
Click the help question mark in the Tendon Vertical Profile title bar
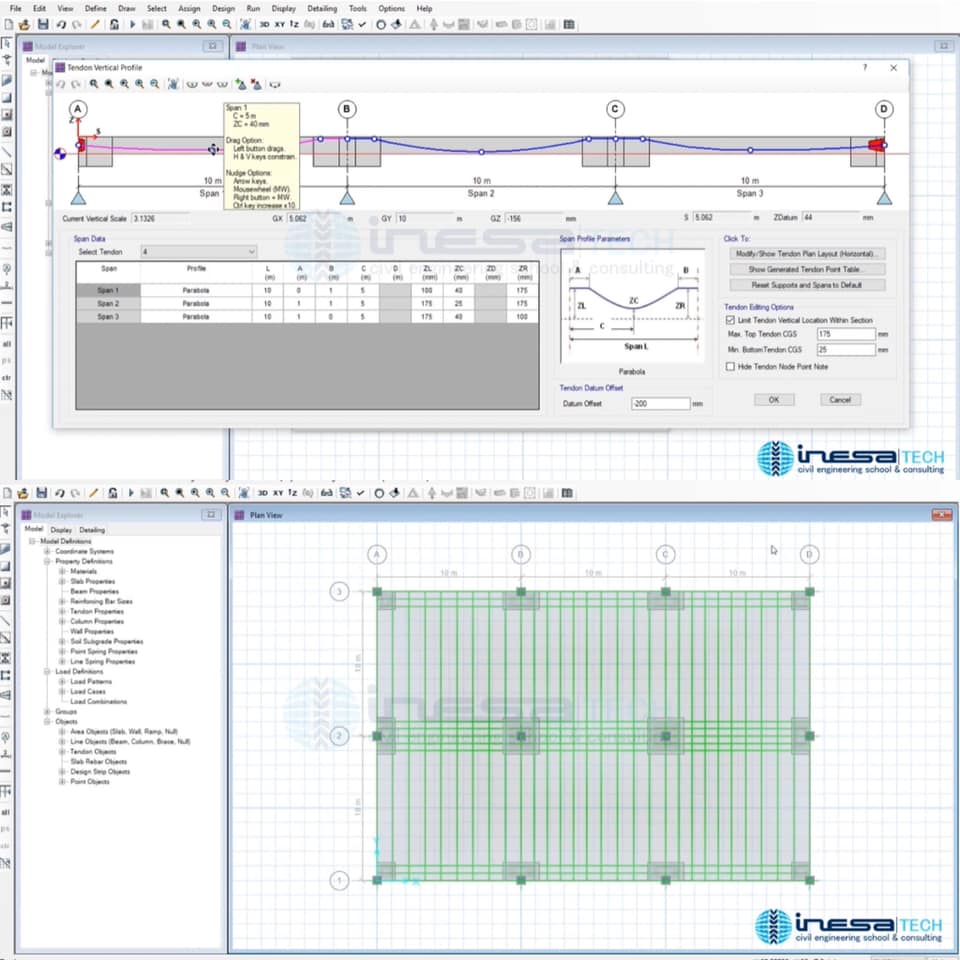865,67
